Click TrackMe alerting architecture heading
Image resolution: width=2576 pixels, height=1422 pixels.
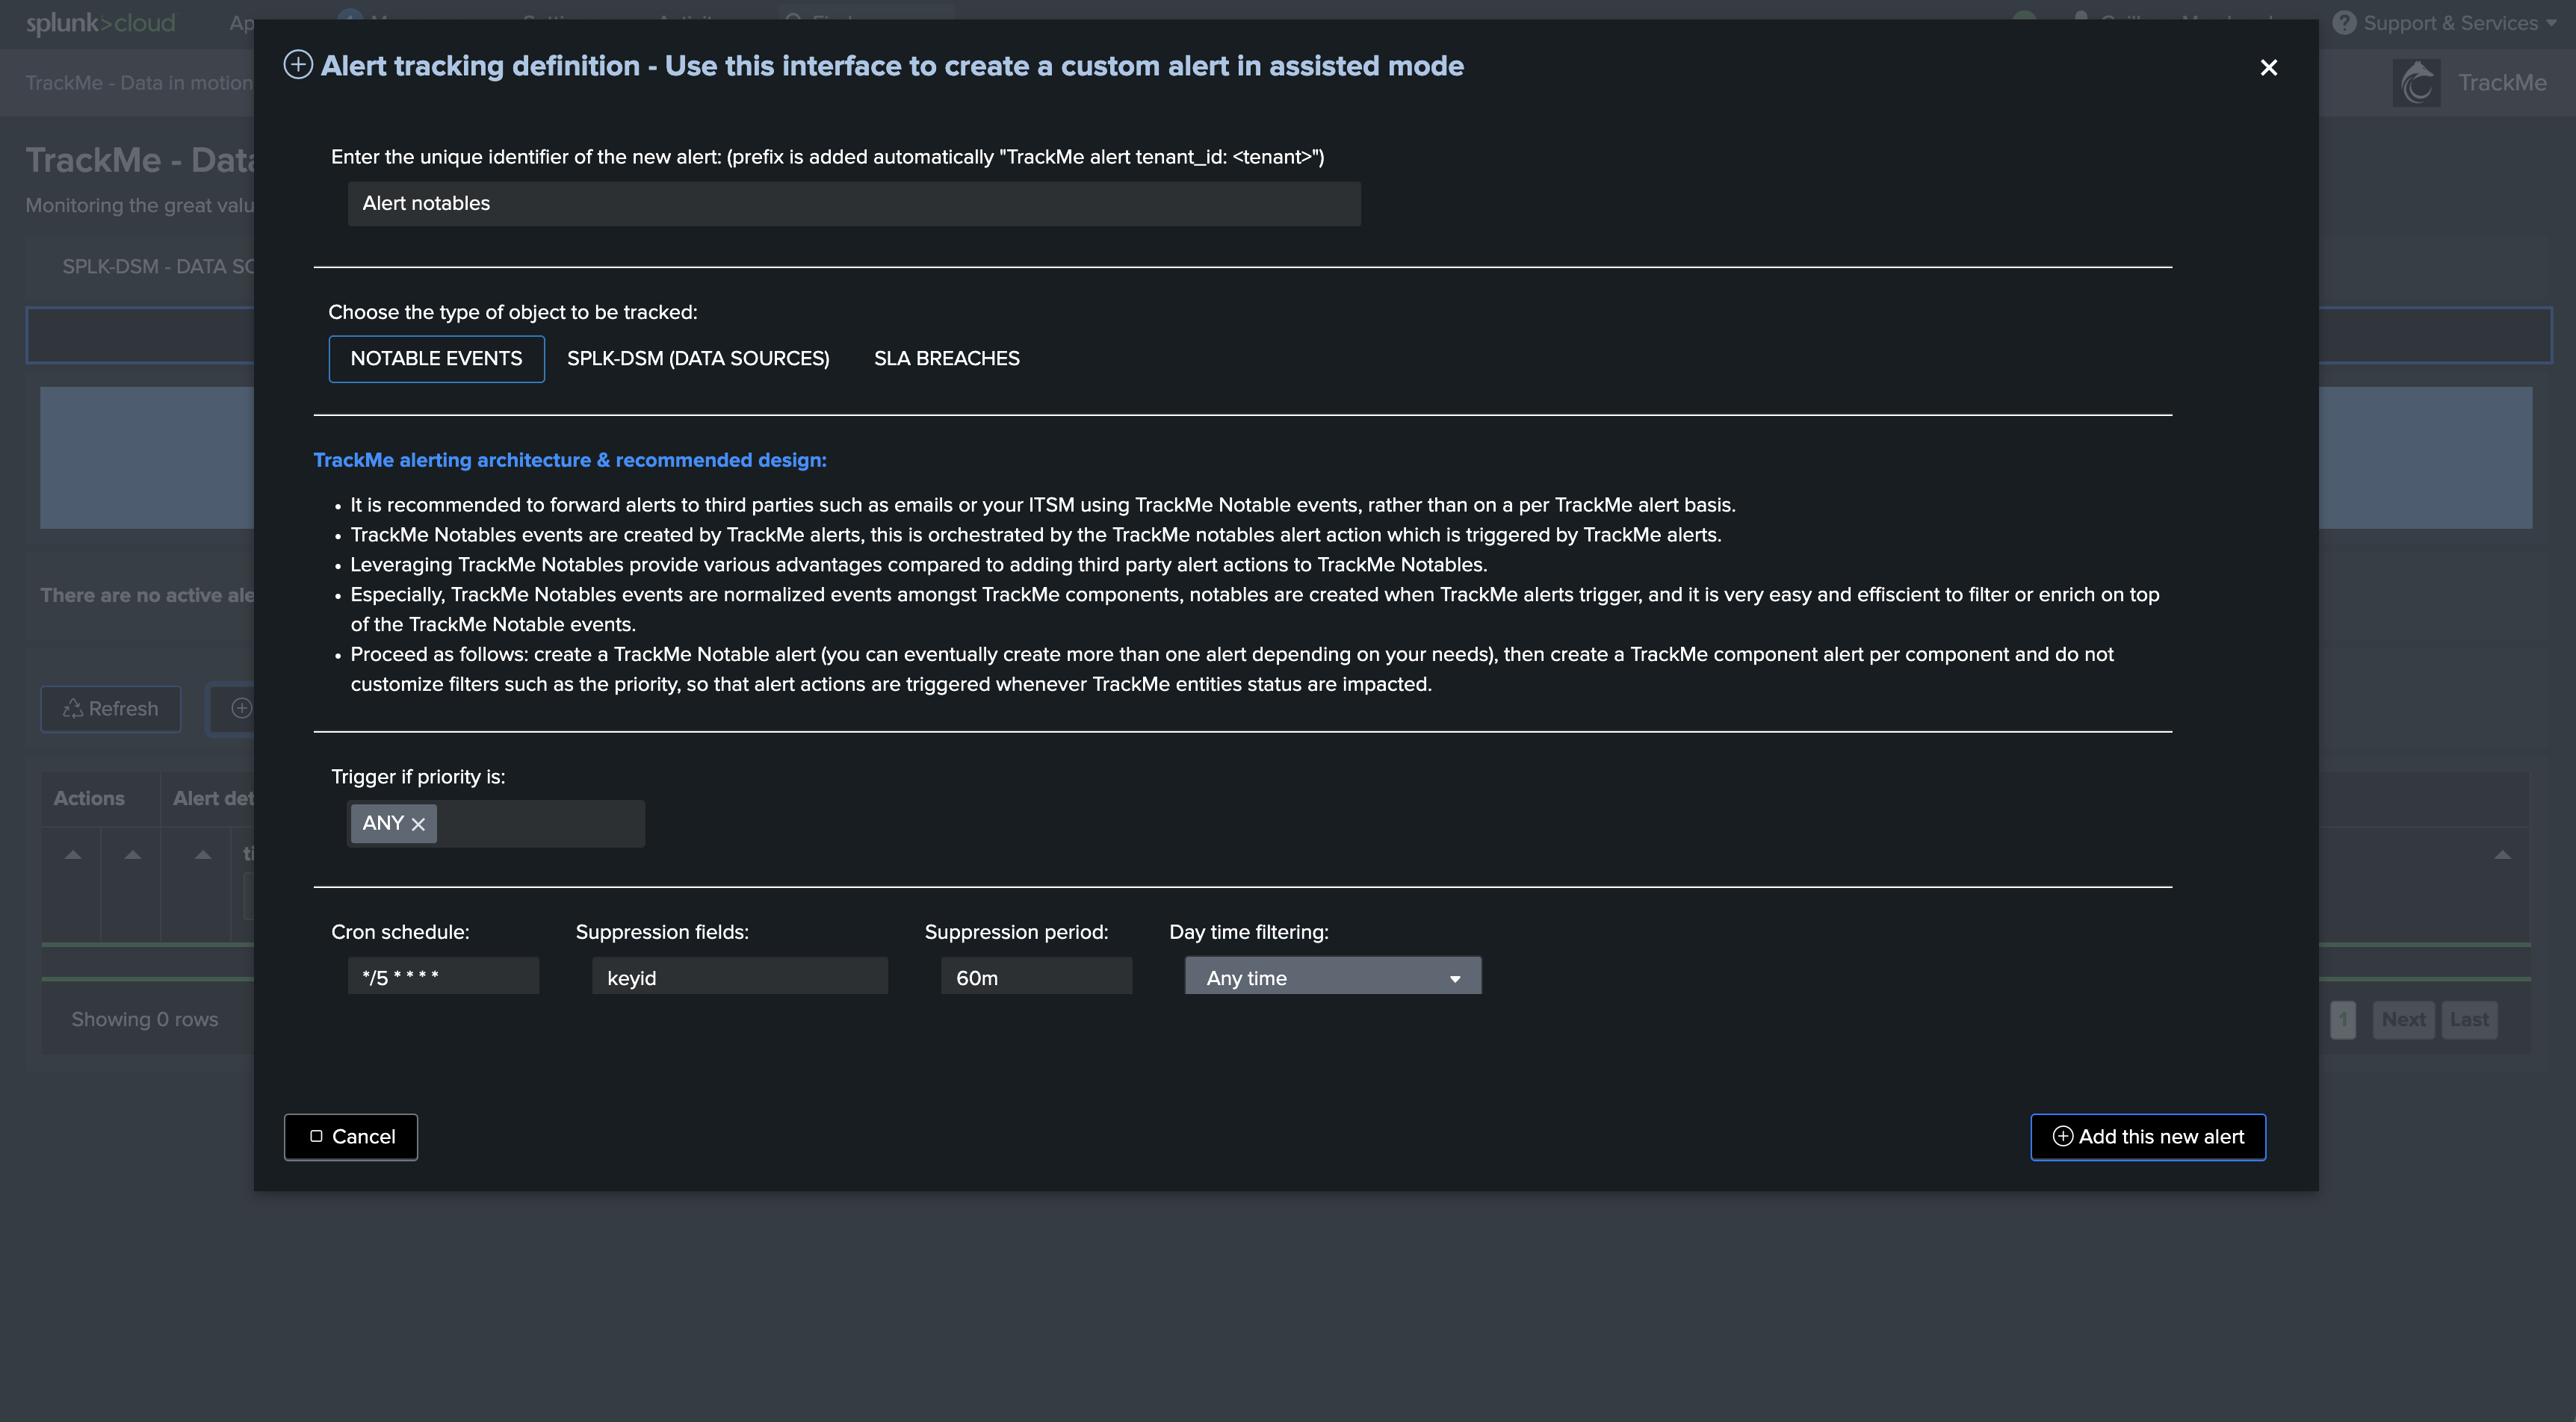coord(570,460)
